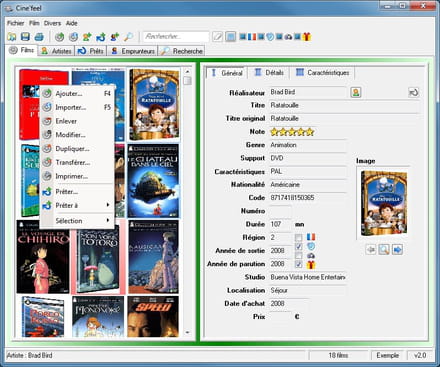The height and width of the screenshot is (367, 440).
Task: Open the Divers menu
Action: click(52, 23)
